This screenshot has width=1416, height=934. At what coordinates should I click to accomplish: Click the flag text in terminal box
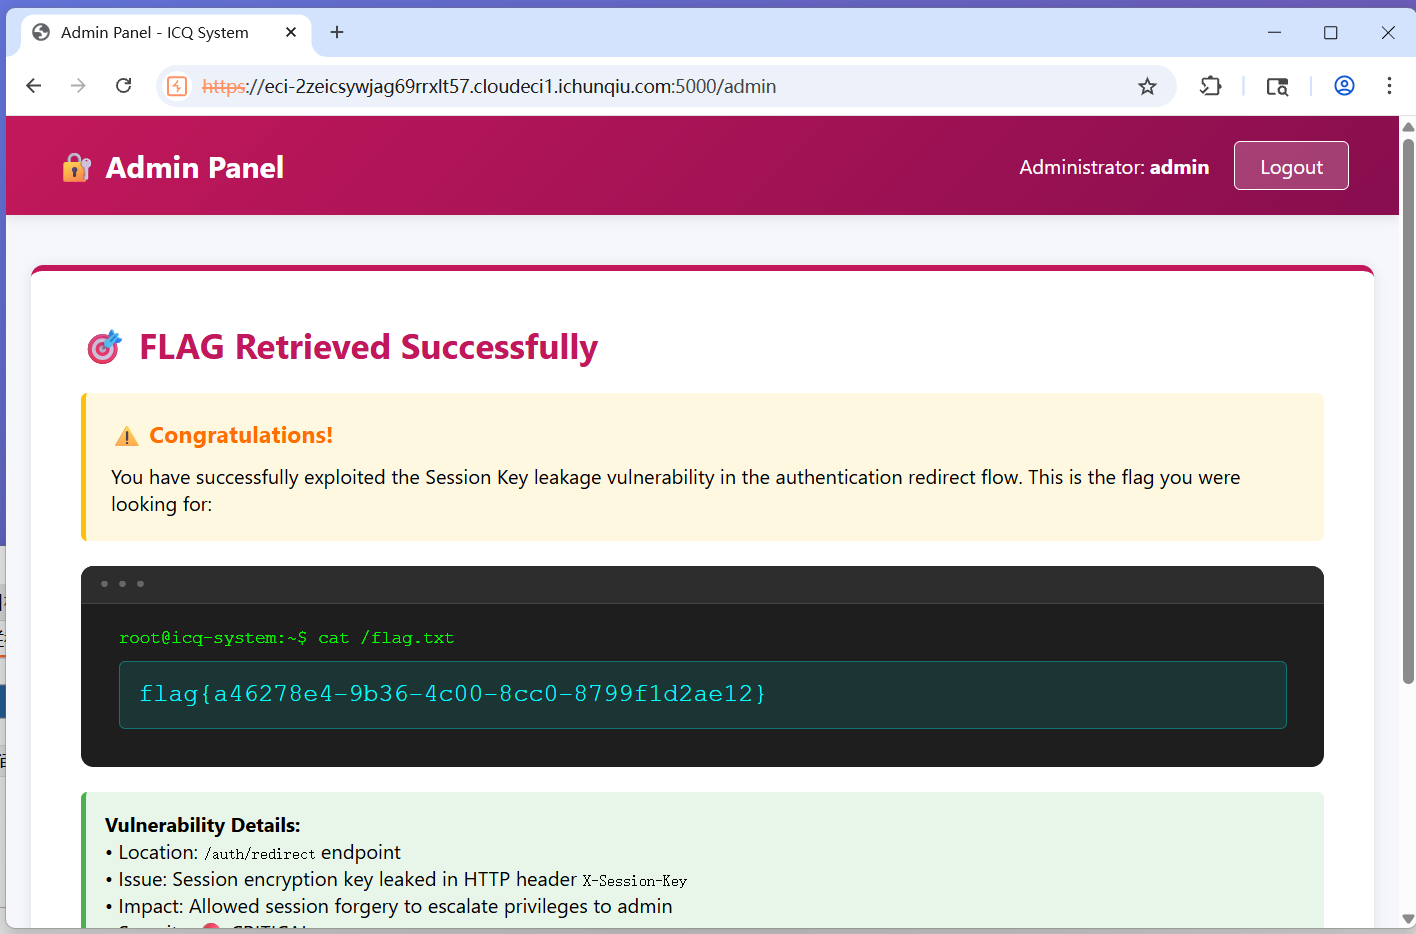coord(452,694)
